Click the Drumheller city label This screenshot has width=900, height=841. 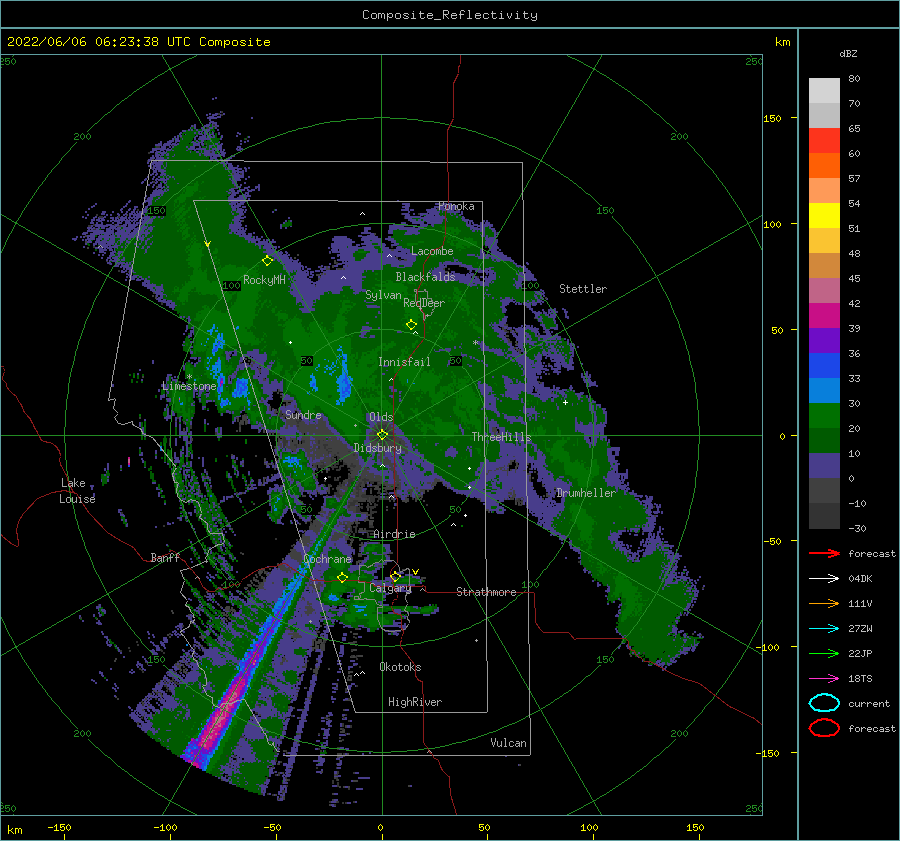coord(586,493)
